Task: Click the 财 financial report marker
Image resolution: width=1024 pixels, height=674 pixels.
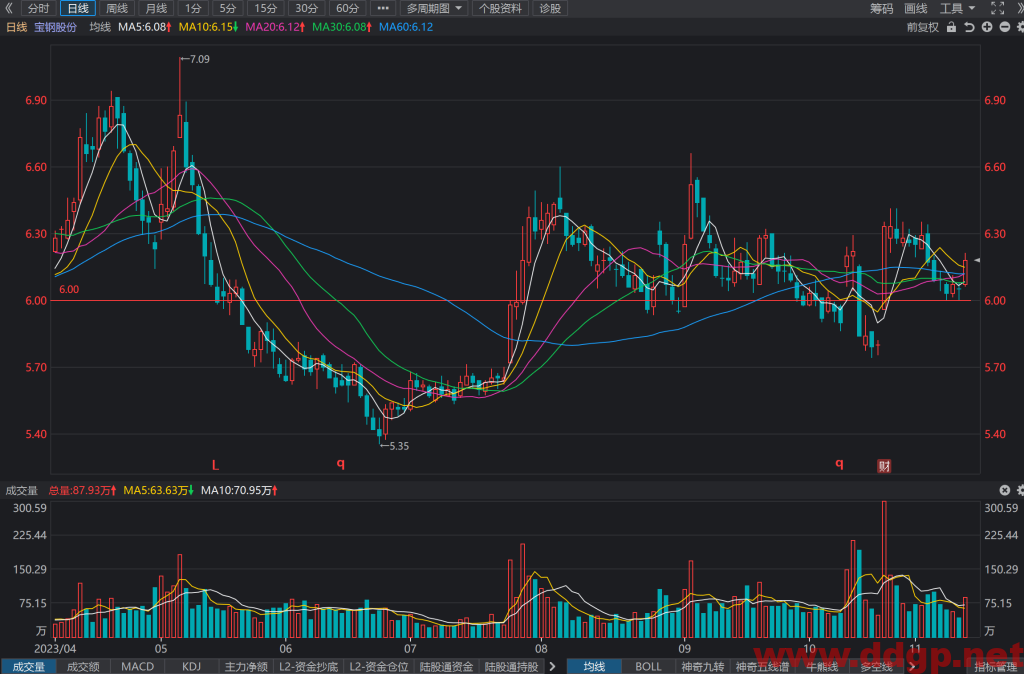Action: tap(884, 466)
